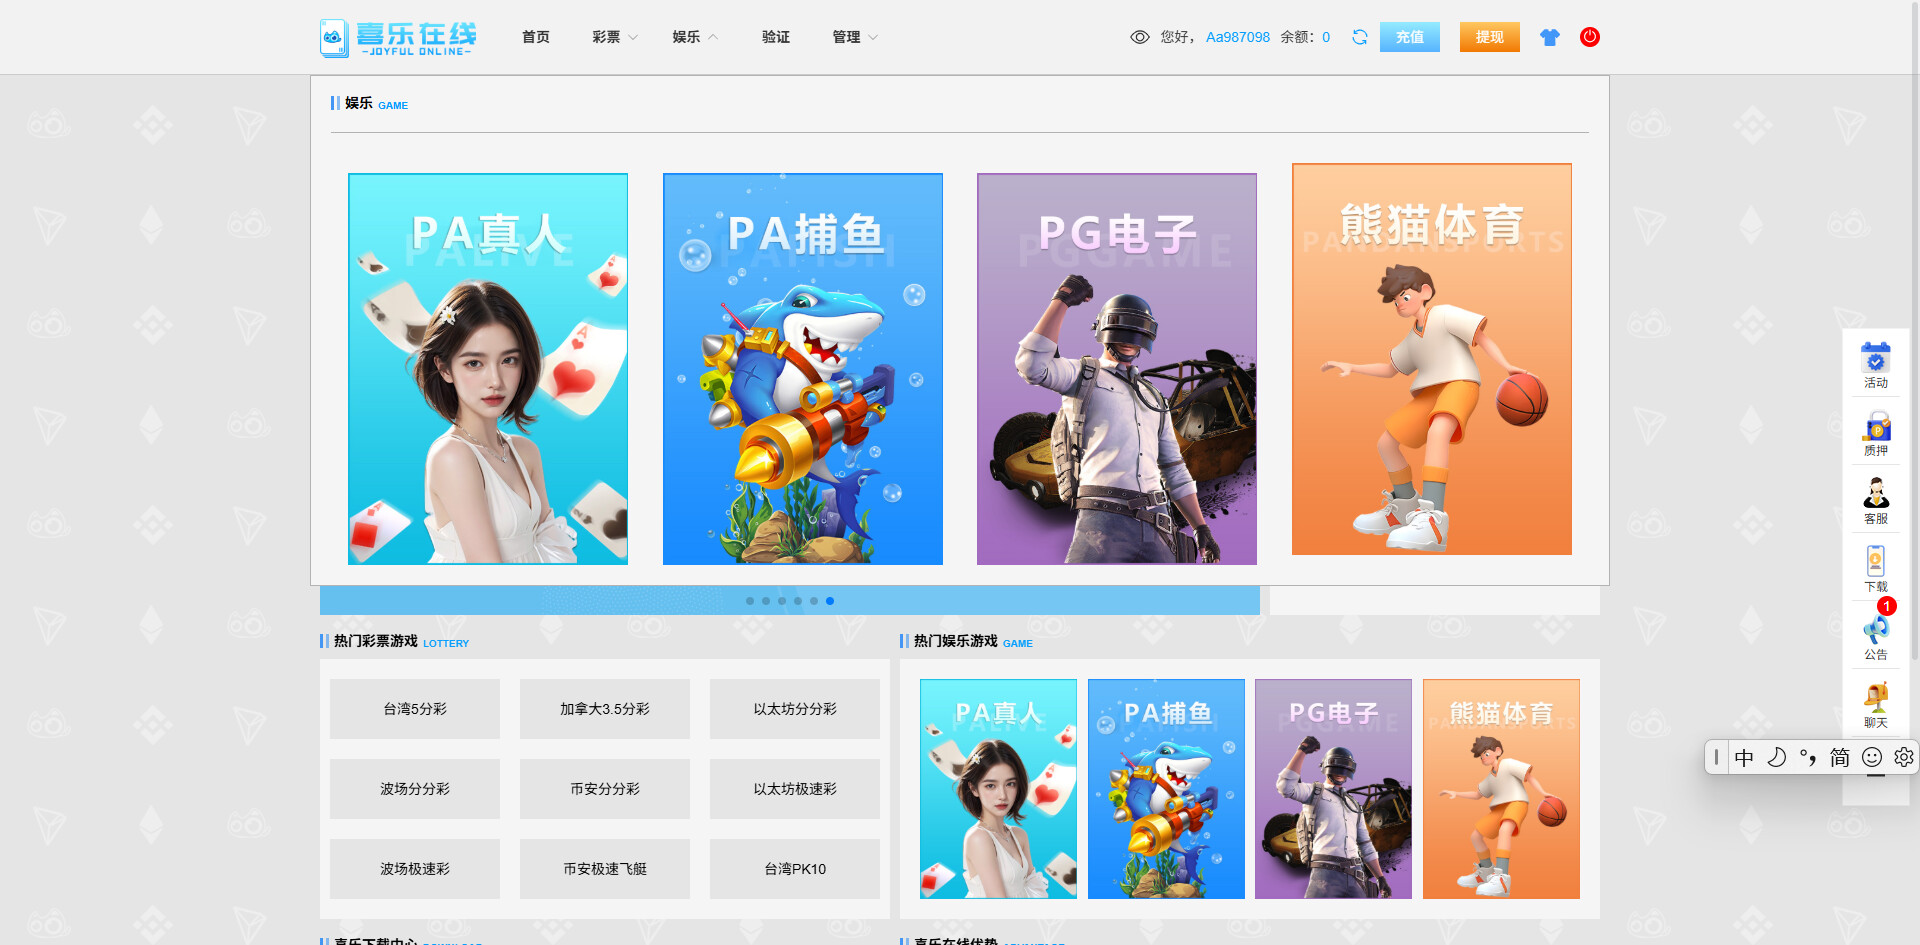1920x945 pixels.
Task: Click the 下载 download sidebar icon
Action: [1875, 568]
